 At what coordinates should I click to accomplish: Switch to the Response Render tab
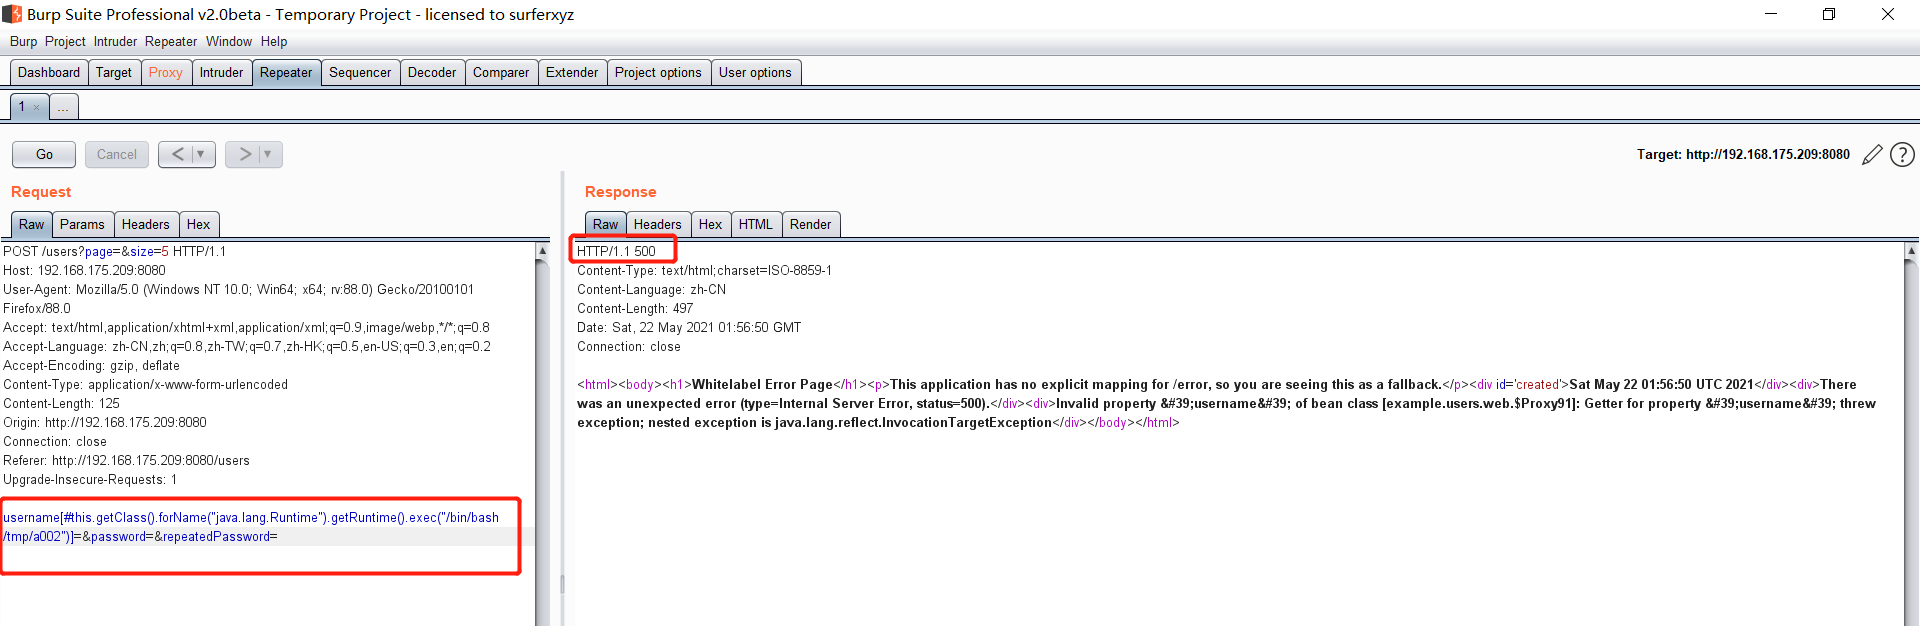[810, 224]
